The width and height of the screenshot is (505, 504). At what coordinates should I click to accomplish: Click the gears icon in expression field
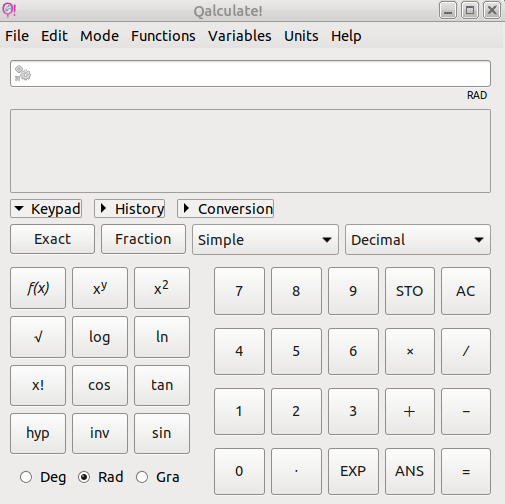coord(23,73)
